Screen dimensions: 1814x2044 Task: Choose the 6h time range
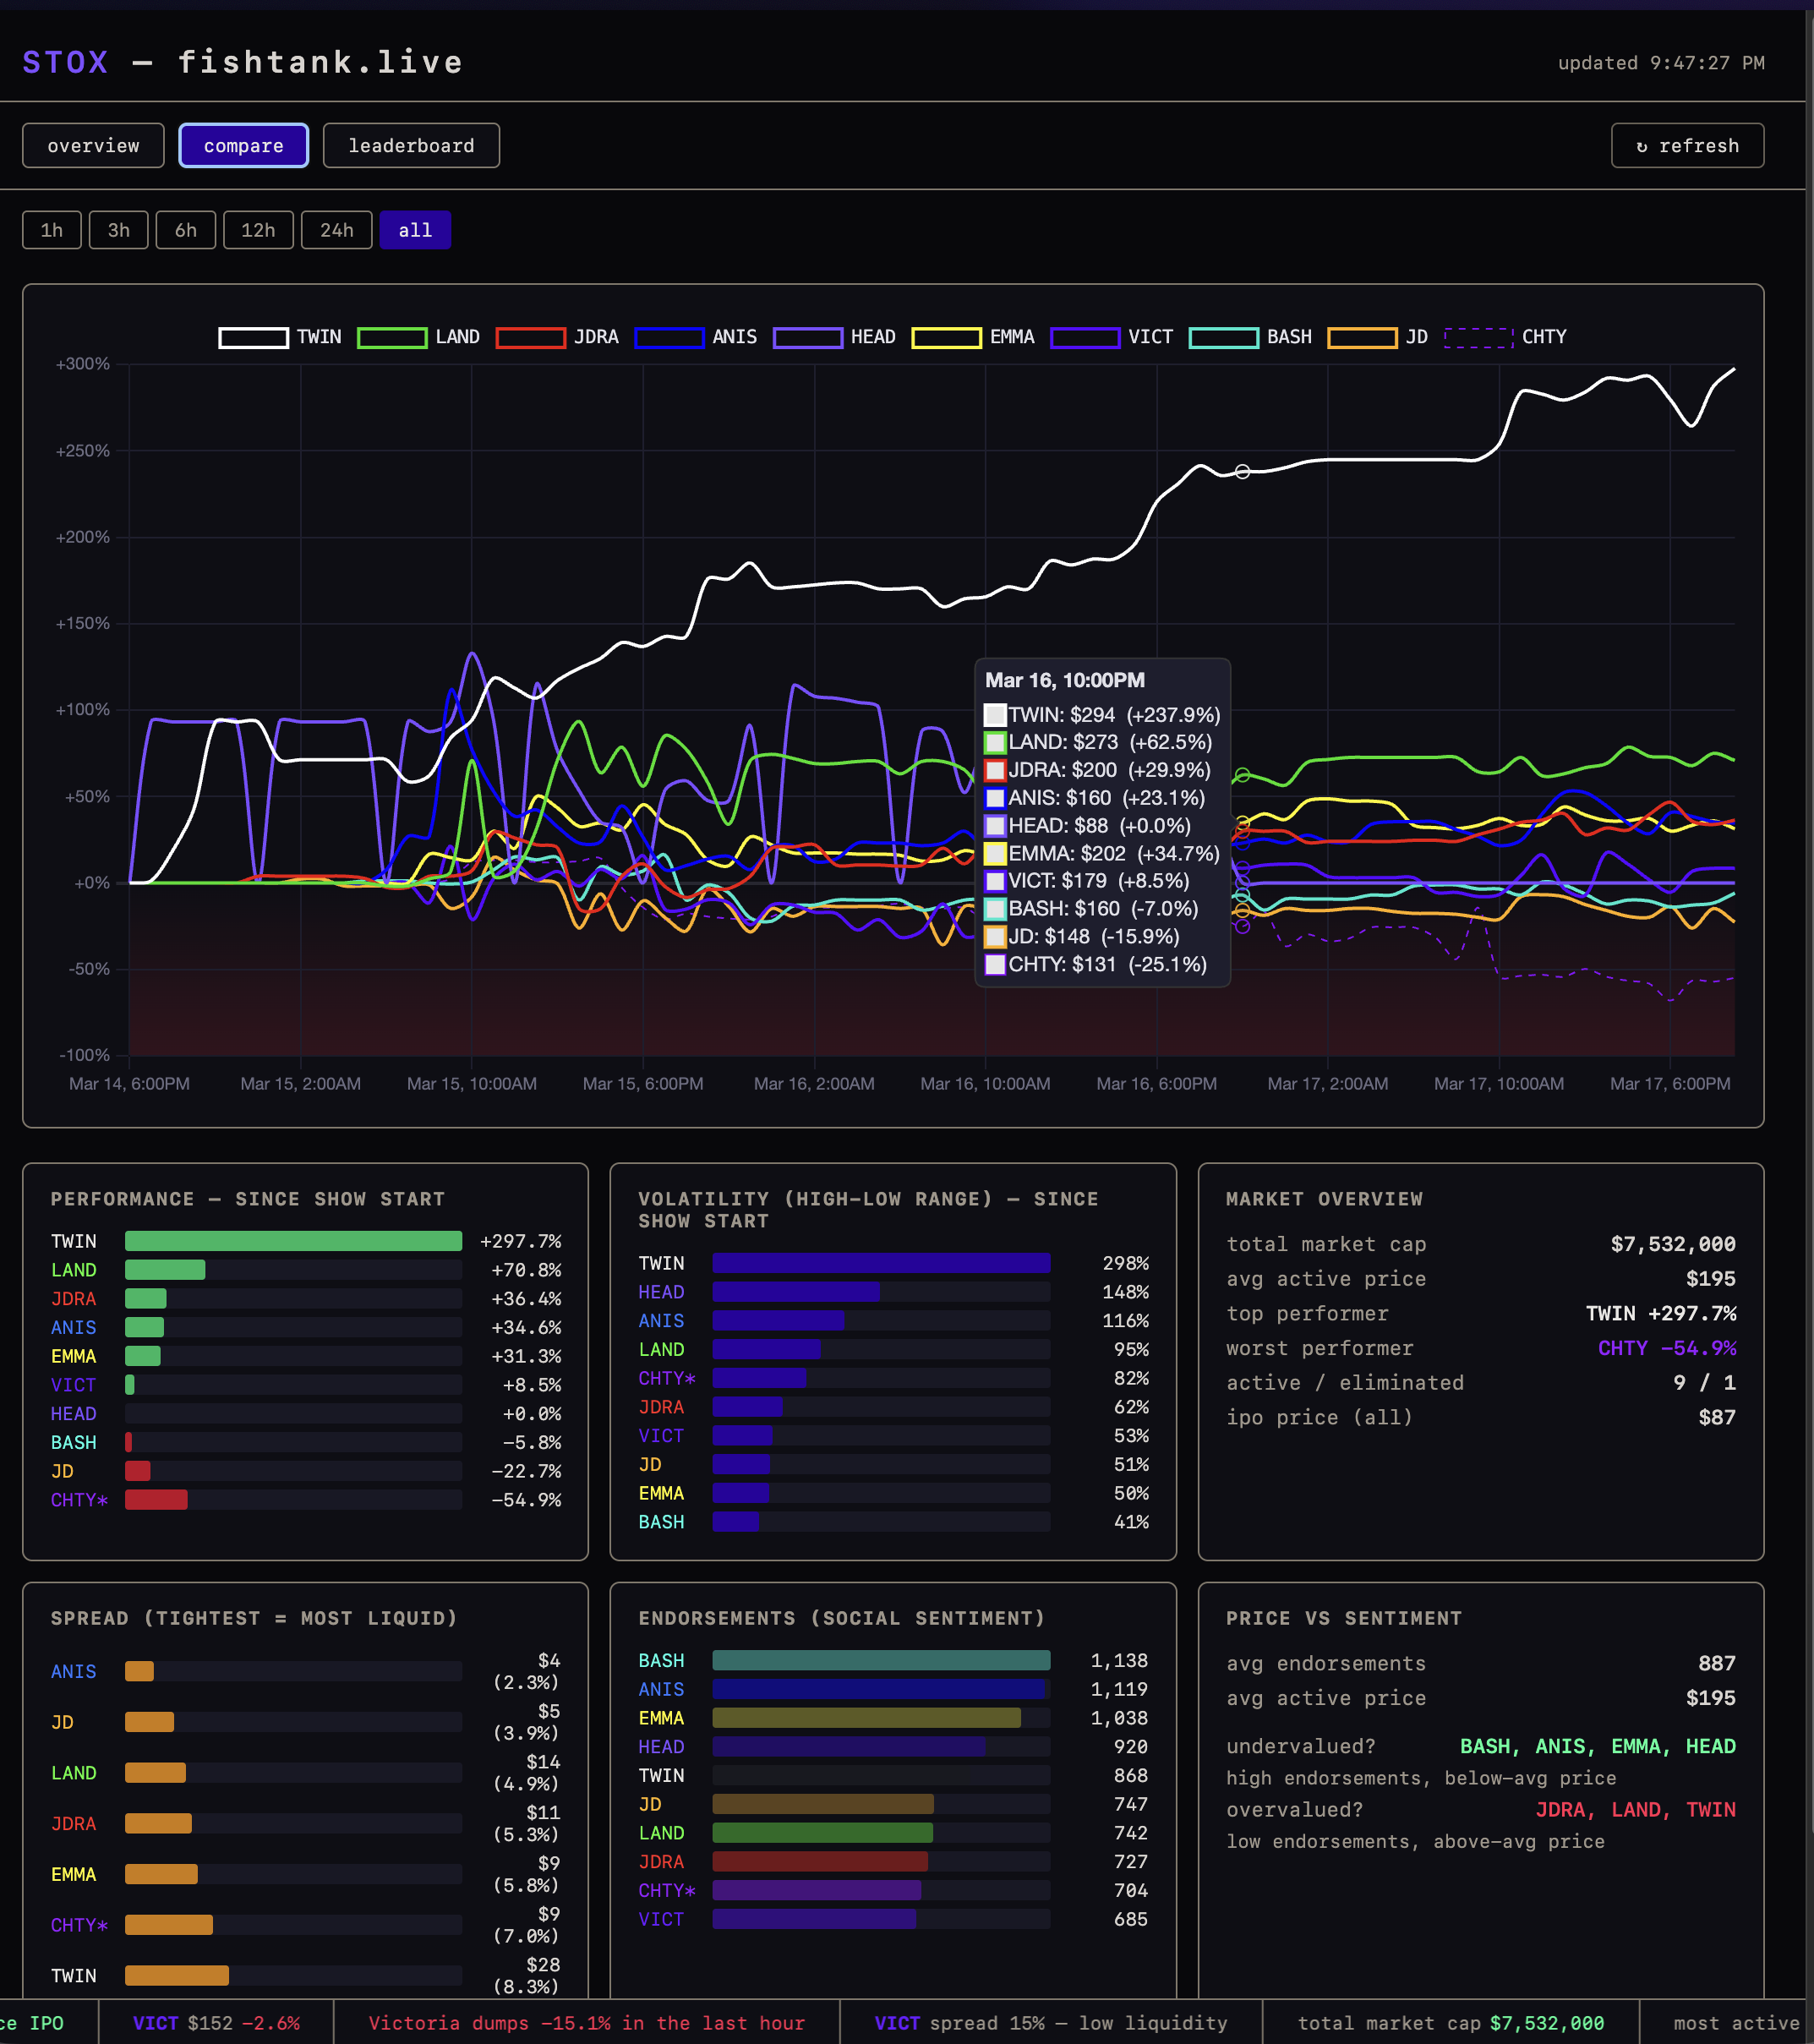coord(186,230)
